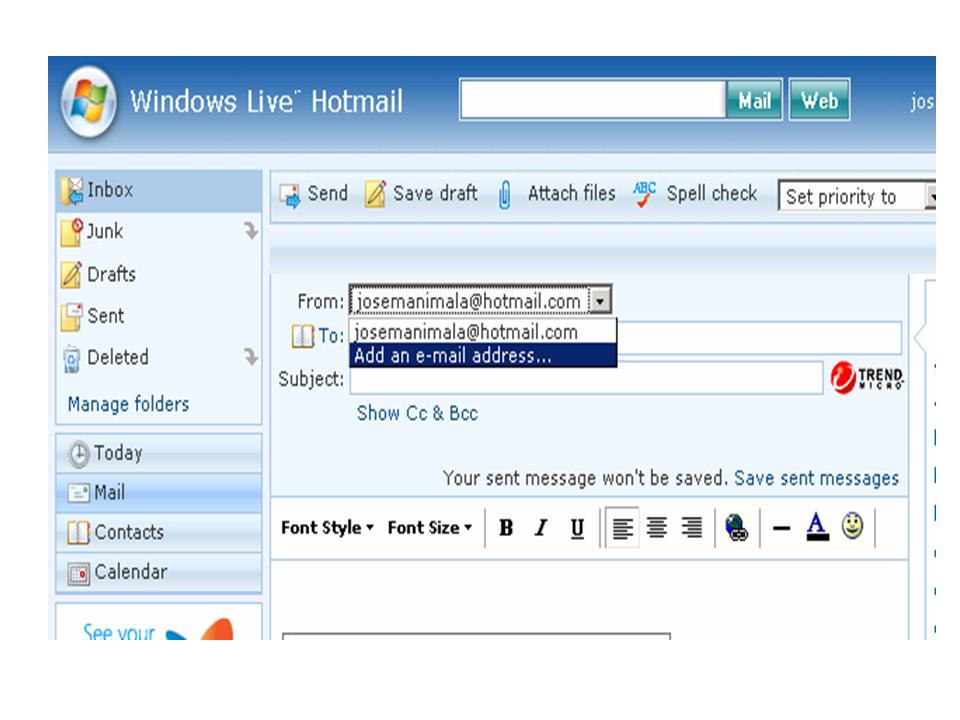Screen dimensions: 960x720
Task: Apply underline formatting
Action: [x=577, y=528]
